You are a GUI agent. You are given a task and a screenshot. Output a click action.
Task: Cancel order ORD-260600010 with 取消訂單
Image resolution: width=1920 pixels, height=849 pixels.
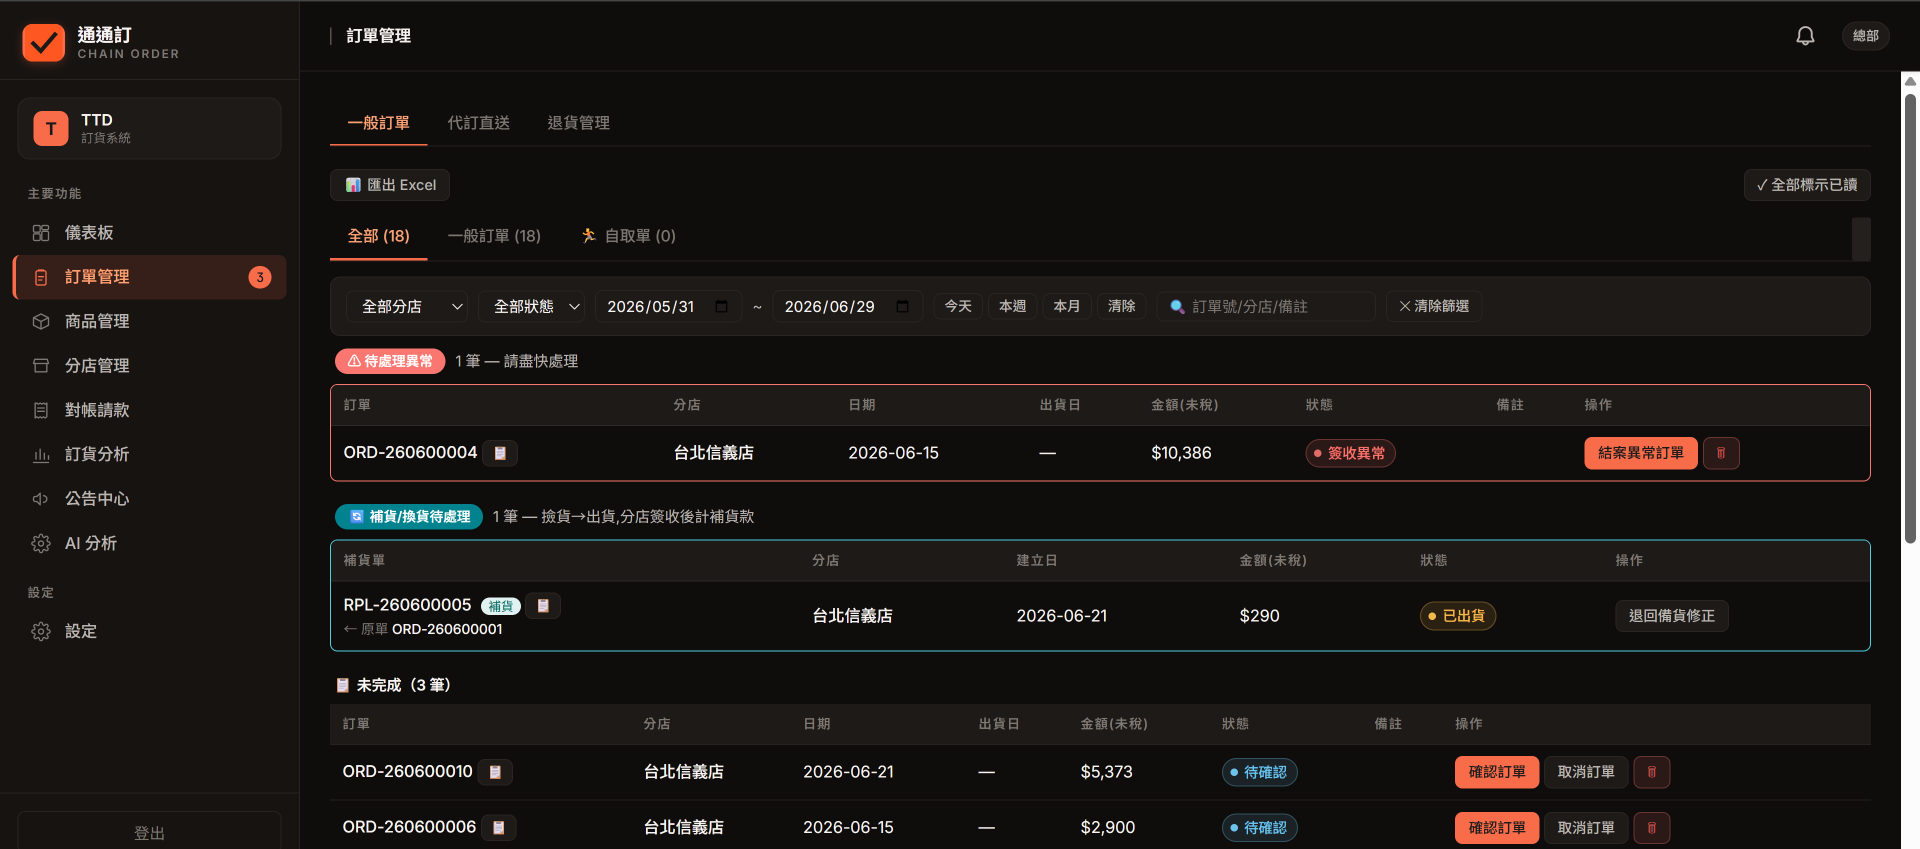click(1586, 772)
